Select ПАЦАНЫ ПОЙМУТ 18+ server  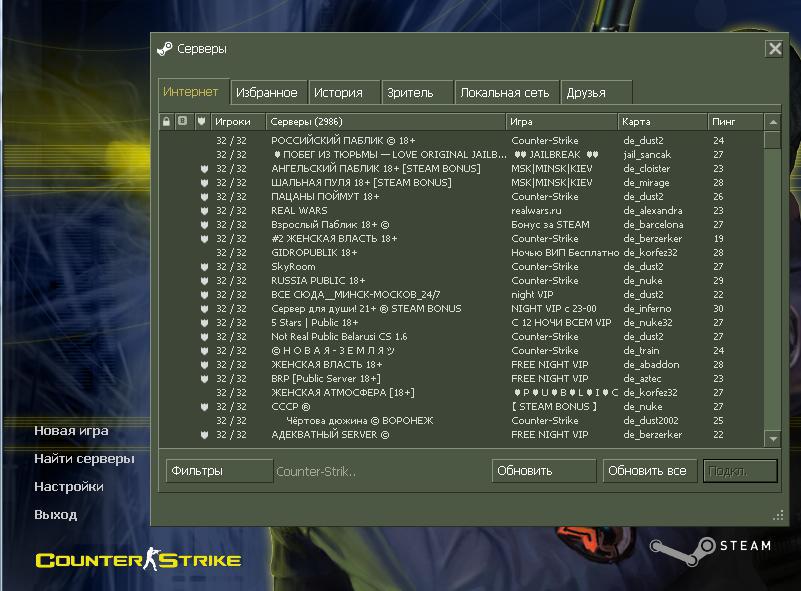[x=462, y=197]
